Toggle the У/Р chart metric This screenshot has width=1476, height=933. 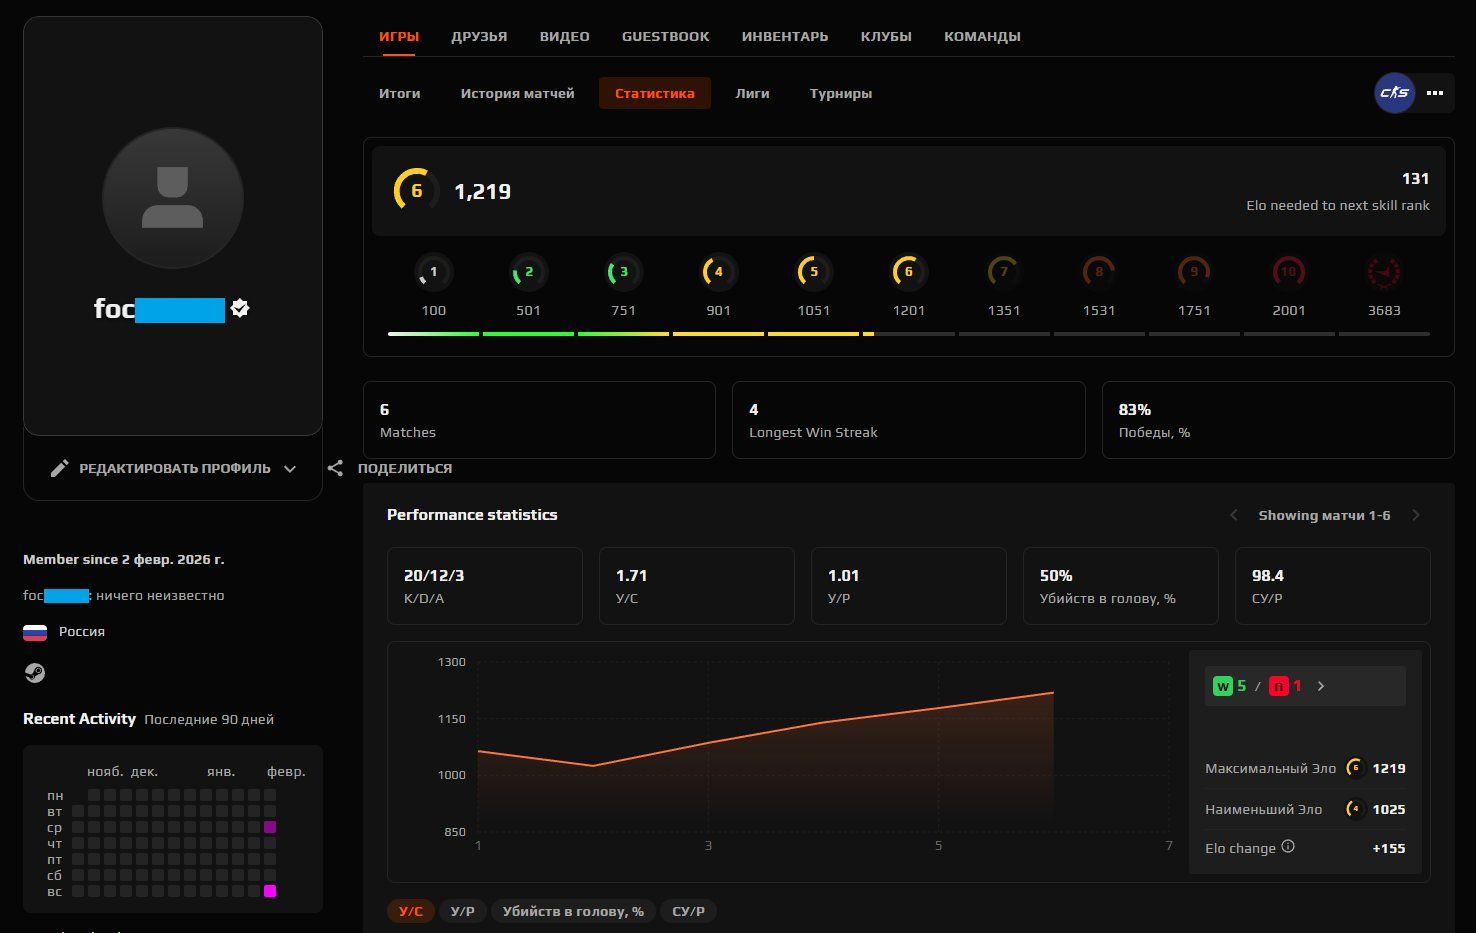pos(462,911)
